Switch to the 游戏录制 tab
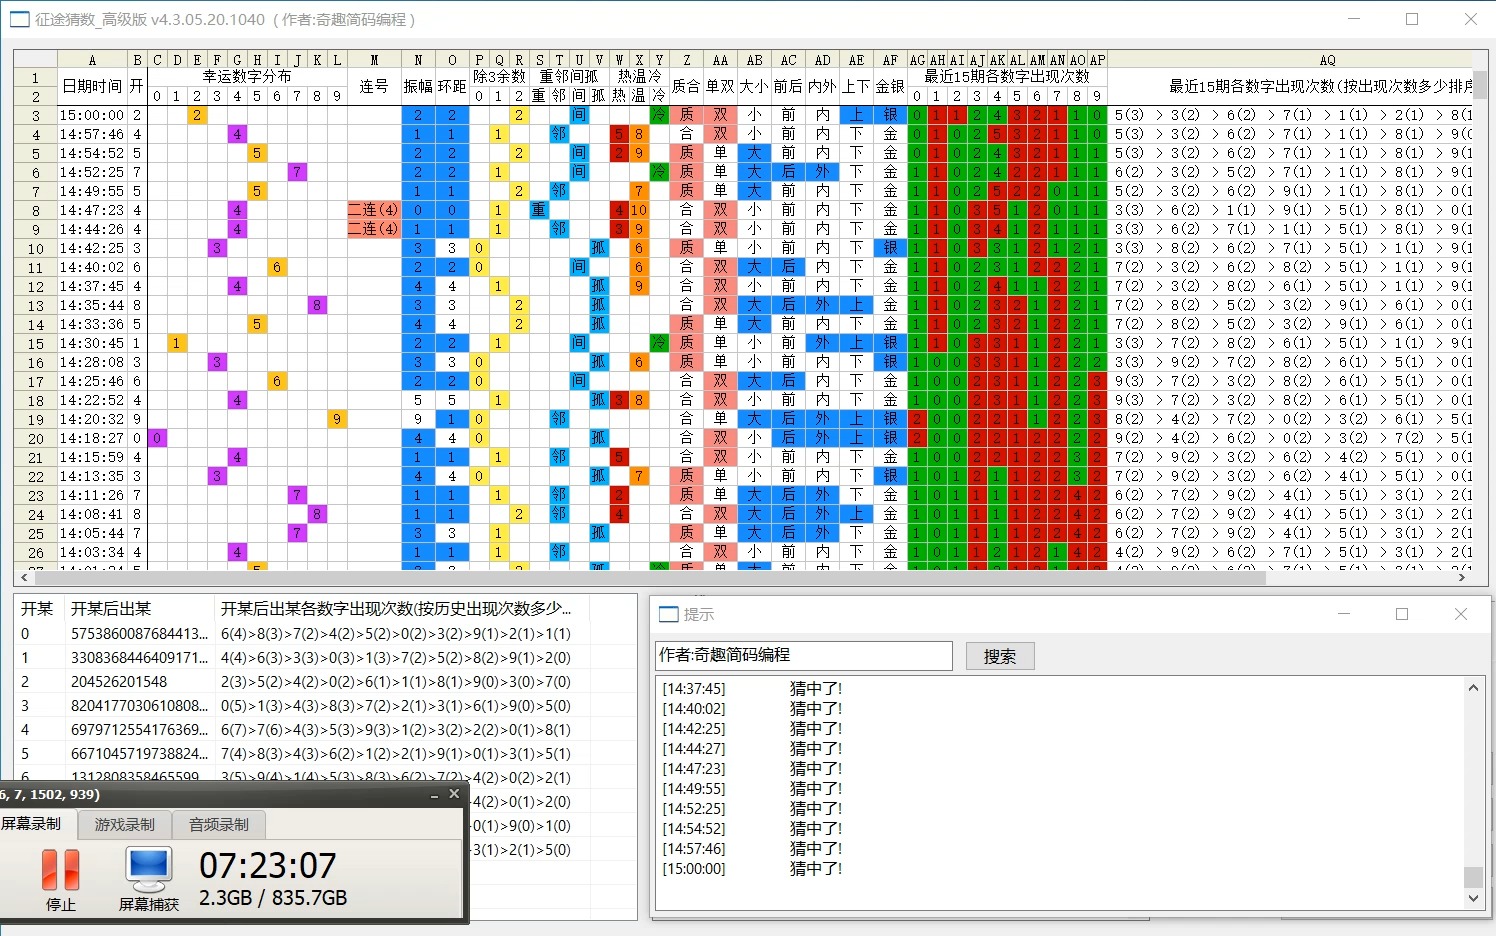 click(x=125, y=825)
